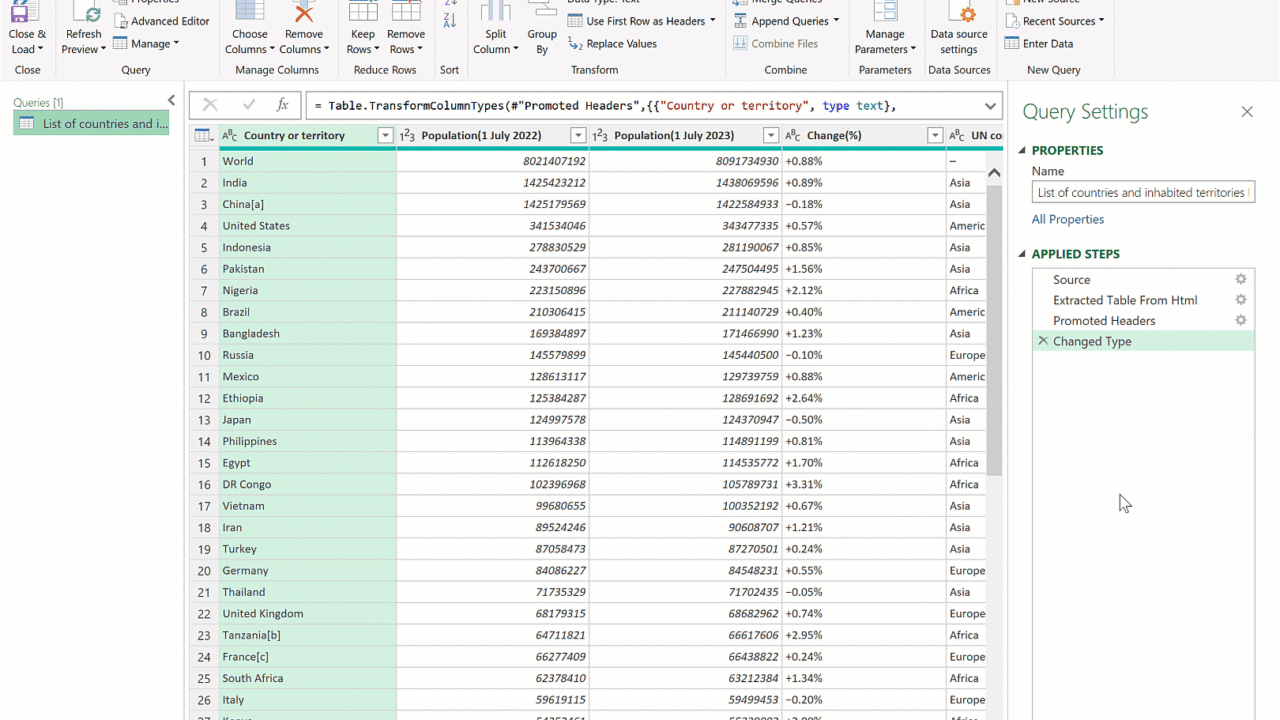Click the Data source settings icon
This screenshot has width=1280, height=720.
coord(958,13)
